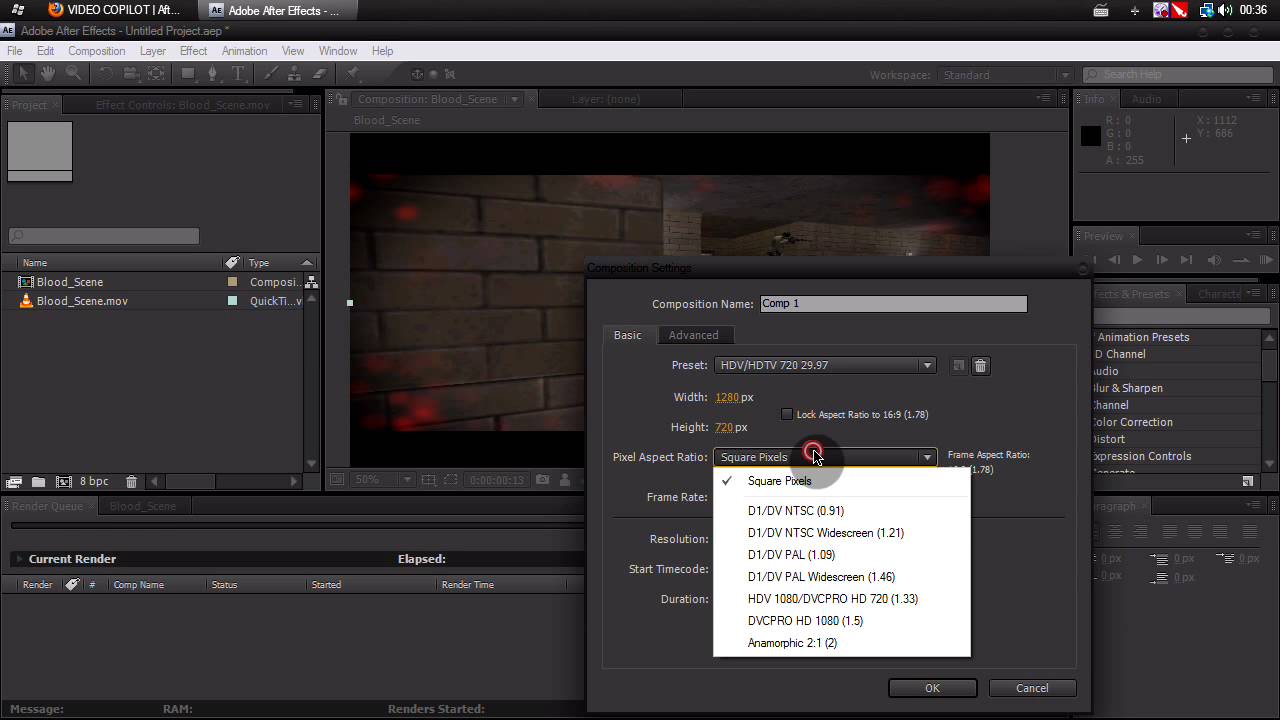Screen dimensions: 1280x720
Task: Open the Effect menu
Action: [x=193, y=51]
